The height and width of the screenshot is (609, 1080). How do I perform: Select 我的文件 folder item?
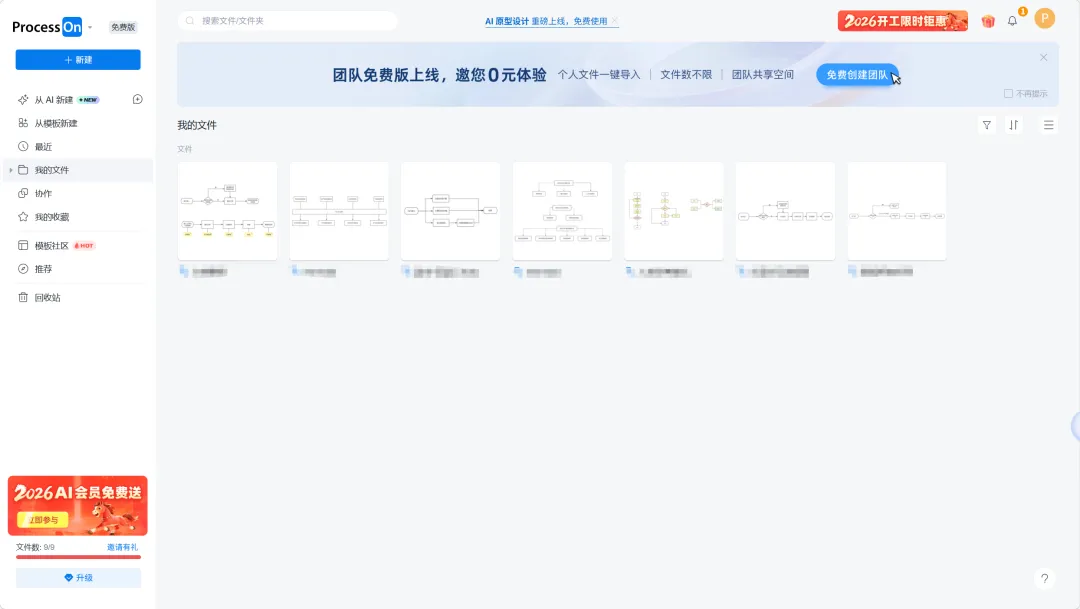pyautogui.click(x=79, y=170)
